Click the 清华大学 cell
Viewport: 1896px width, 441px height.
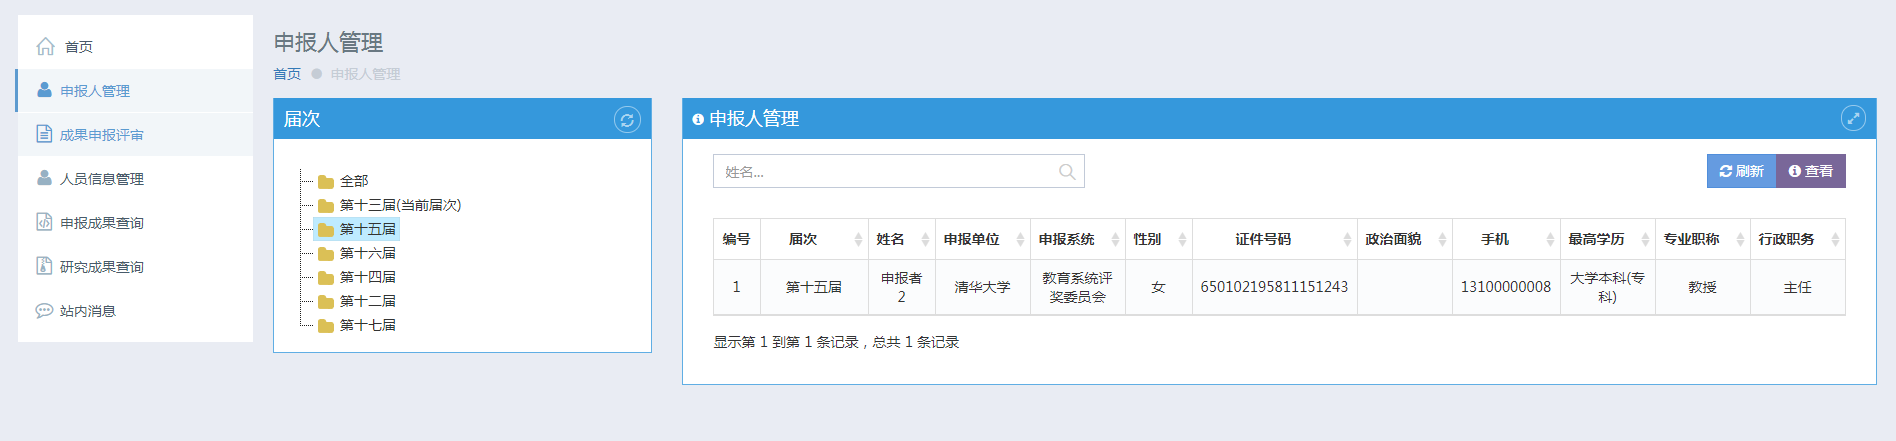[x=982, y=287]
